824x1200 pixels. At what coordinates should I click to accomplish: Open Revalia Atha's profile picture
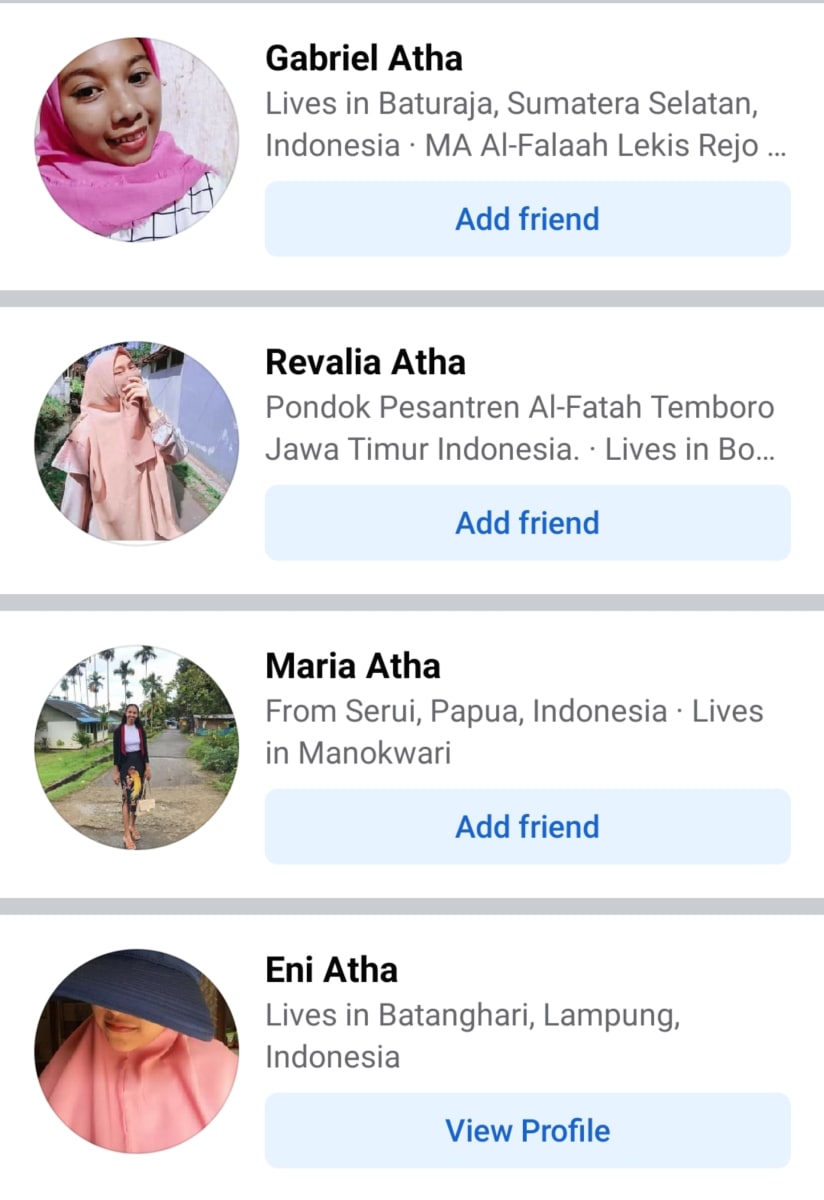coord(137,443)
